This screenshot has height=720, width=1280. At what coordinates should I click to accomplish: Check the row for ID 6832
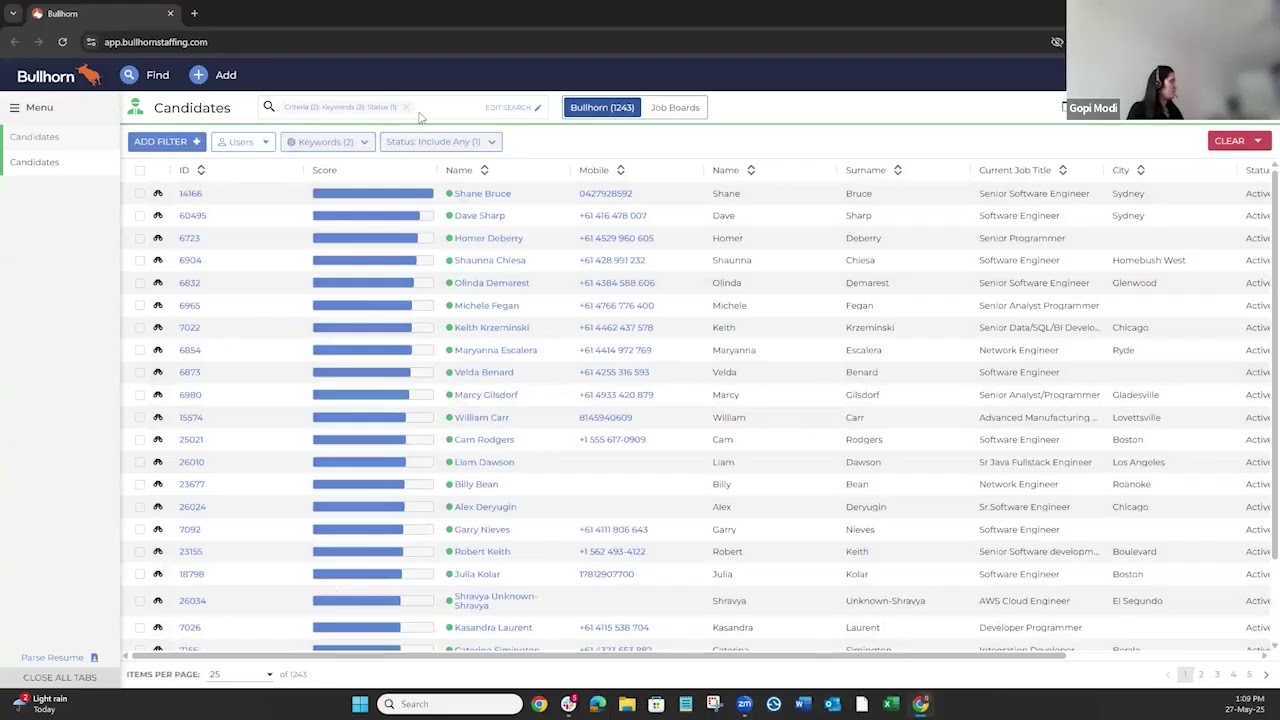click(140, 283)
